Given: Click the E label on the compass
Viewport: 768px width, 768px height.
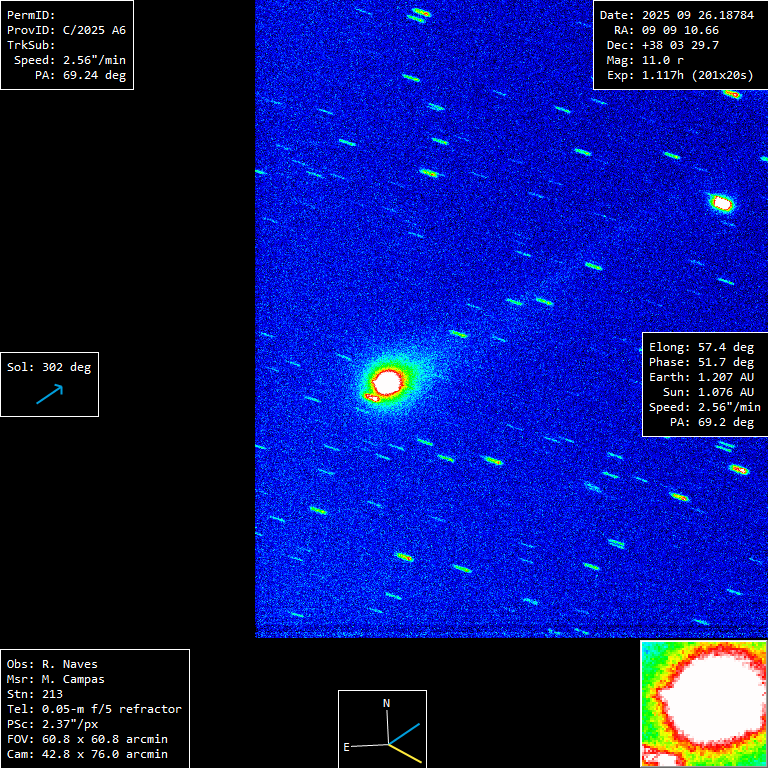Looking at the screenshot, I should (x=347, y=747).
